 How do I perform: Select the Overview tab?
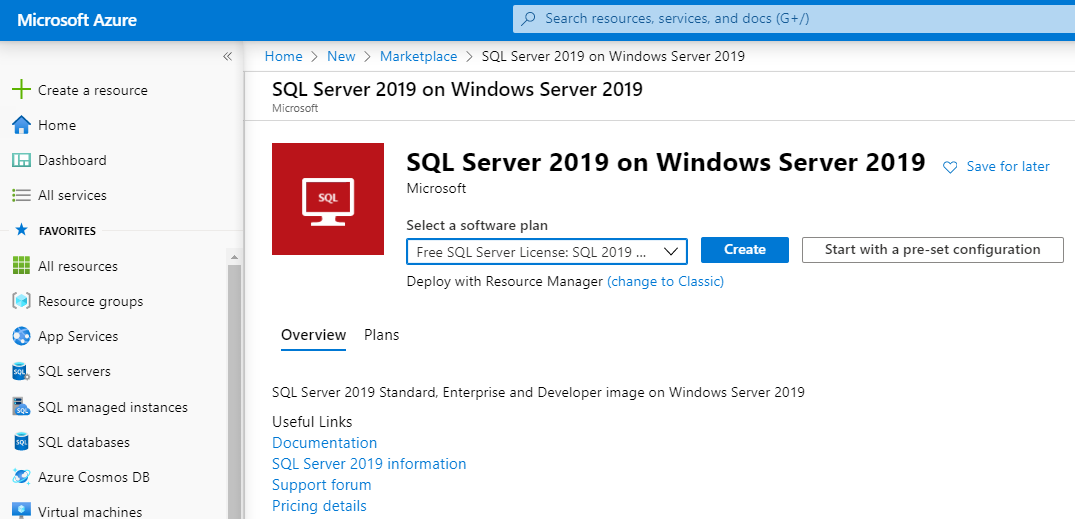pyautogui.click(x=313, y=335)
